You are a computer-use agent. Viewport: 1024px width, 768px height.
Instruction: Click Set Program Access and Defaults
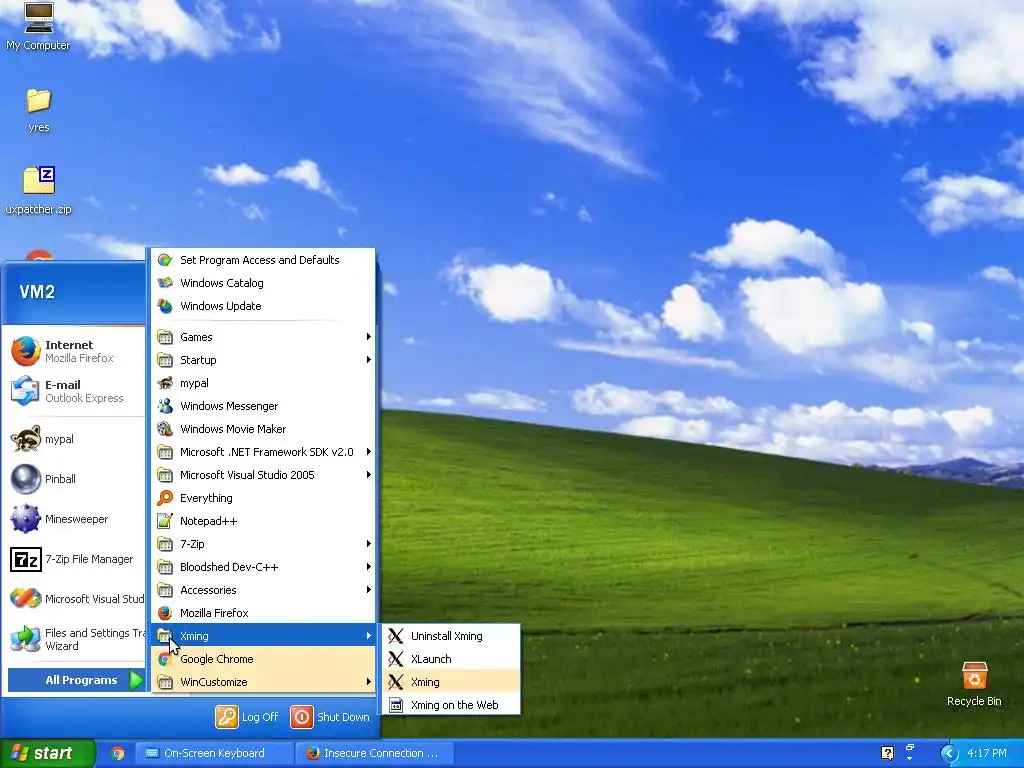point(264,260)
